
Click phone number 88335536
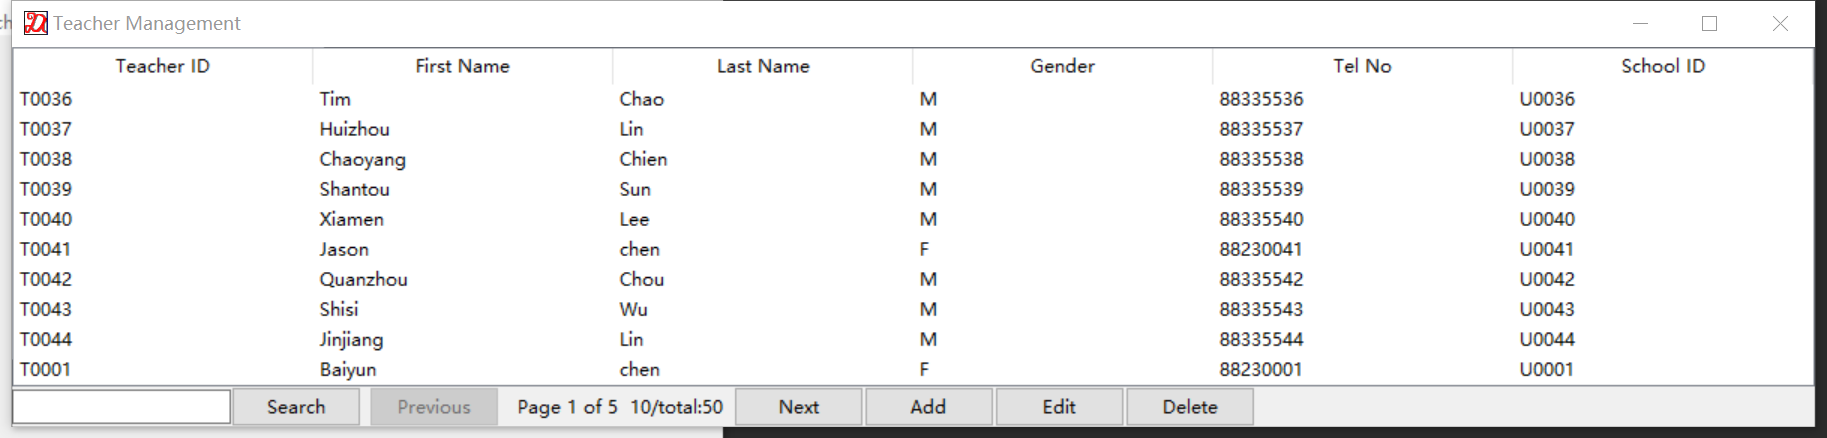pyautogui.click(x=1261, y=99)
